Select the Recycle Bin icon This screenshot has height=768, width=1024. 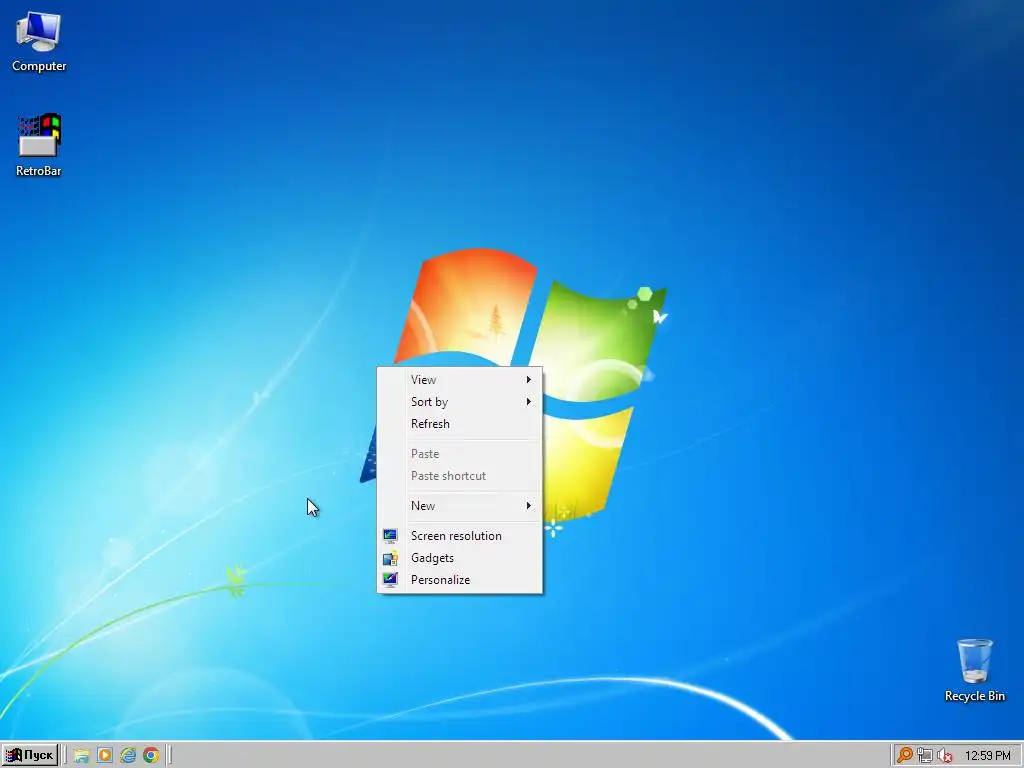point(974,670)
